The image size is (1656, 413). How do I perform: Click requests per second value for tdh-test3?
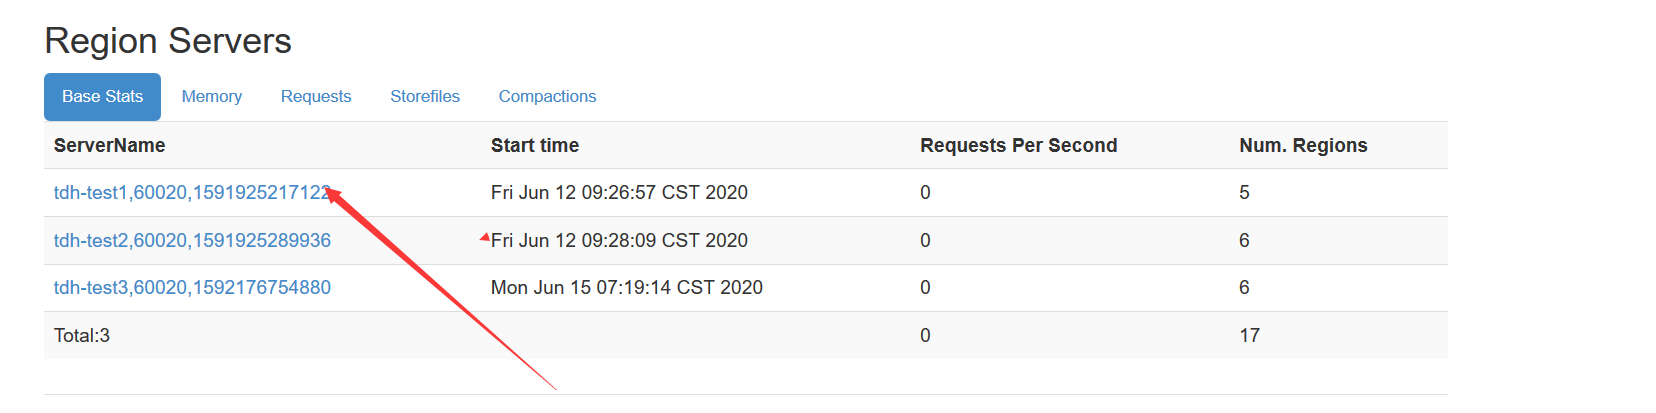(x=925, y=288)
